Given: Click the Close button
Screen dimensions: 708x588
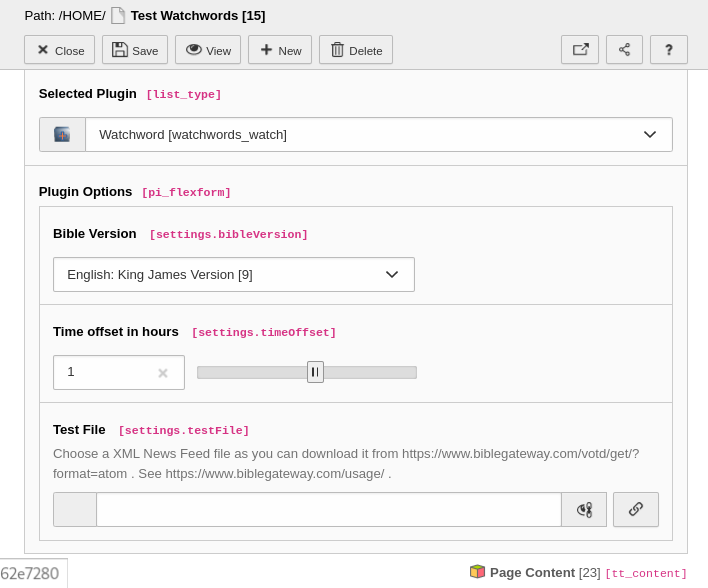Looking at the screenshot, I should [60, 50].
